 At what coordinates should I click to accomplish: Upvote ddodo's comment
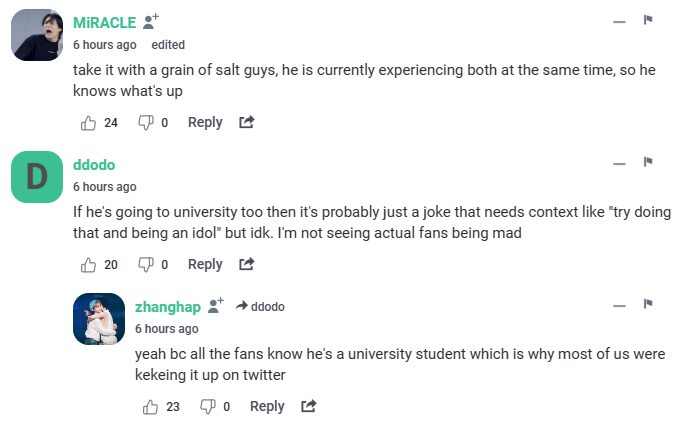click(x=88, y=265)
